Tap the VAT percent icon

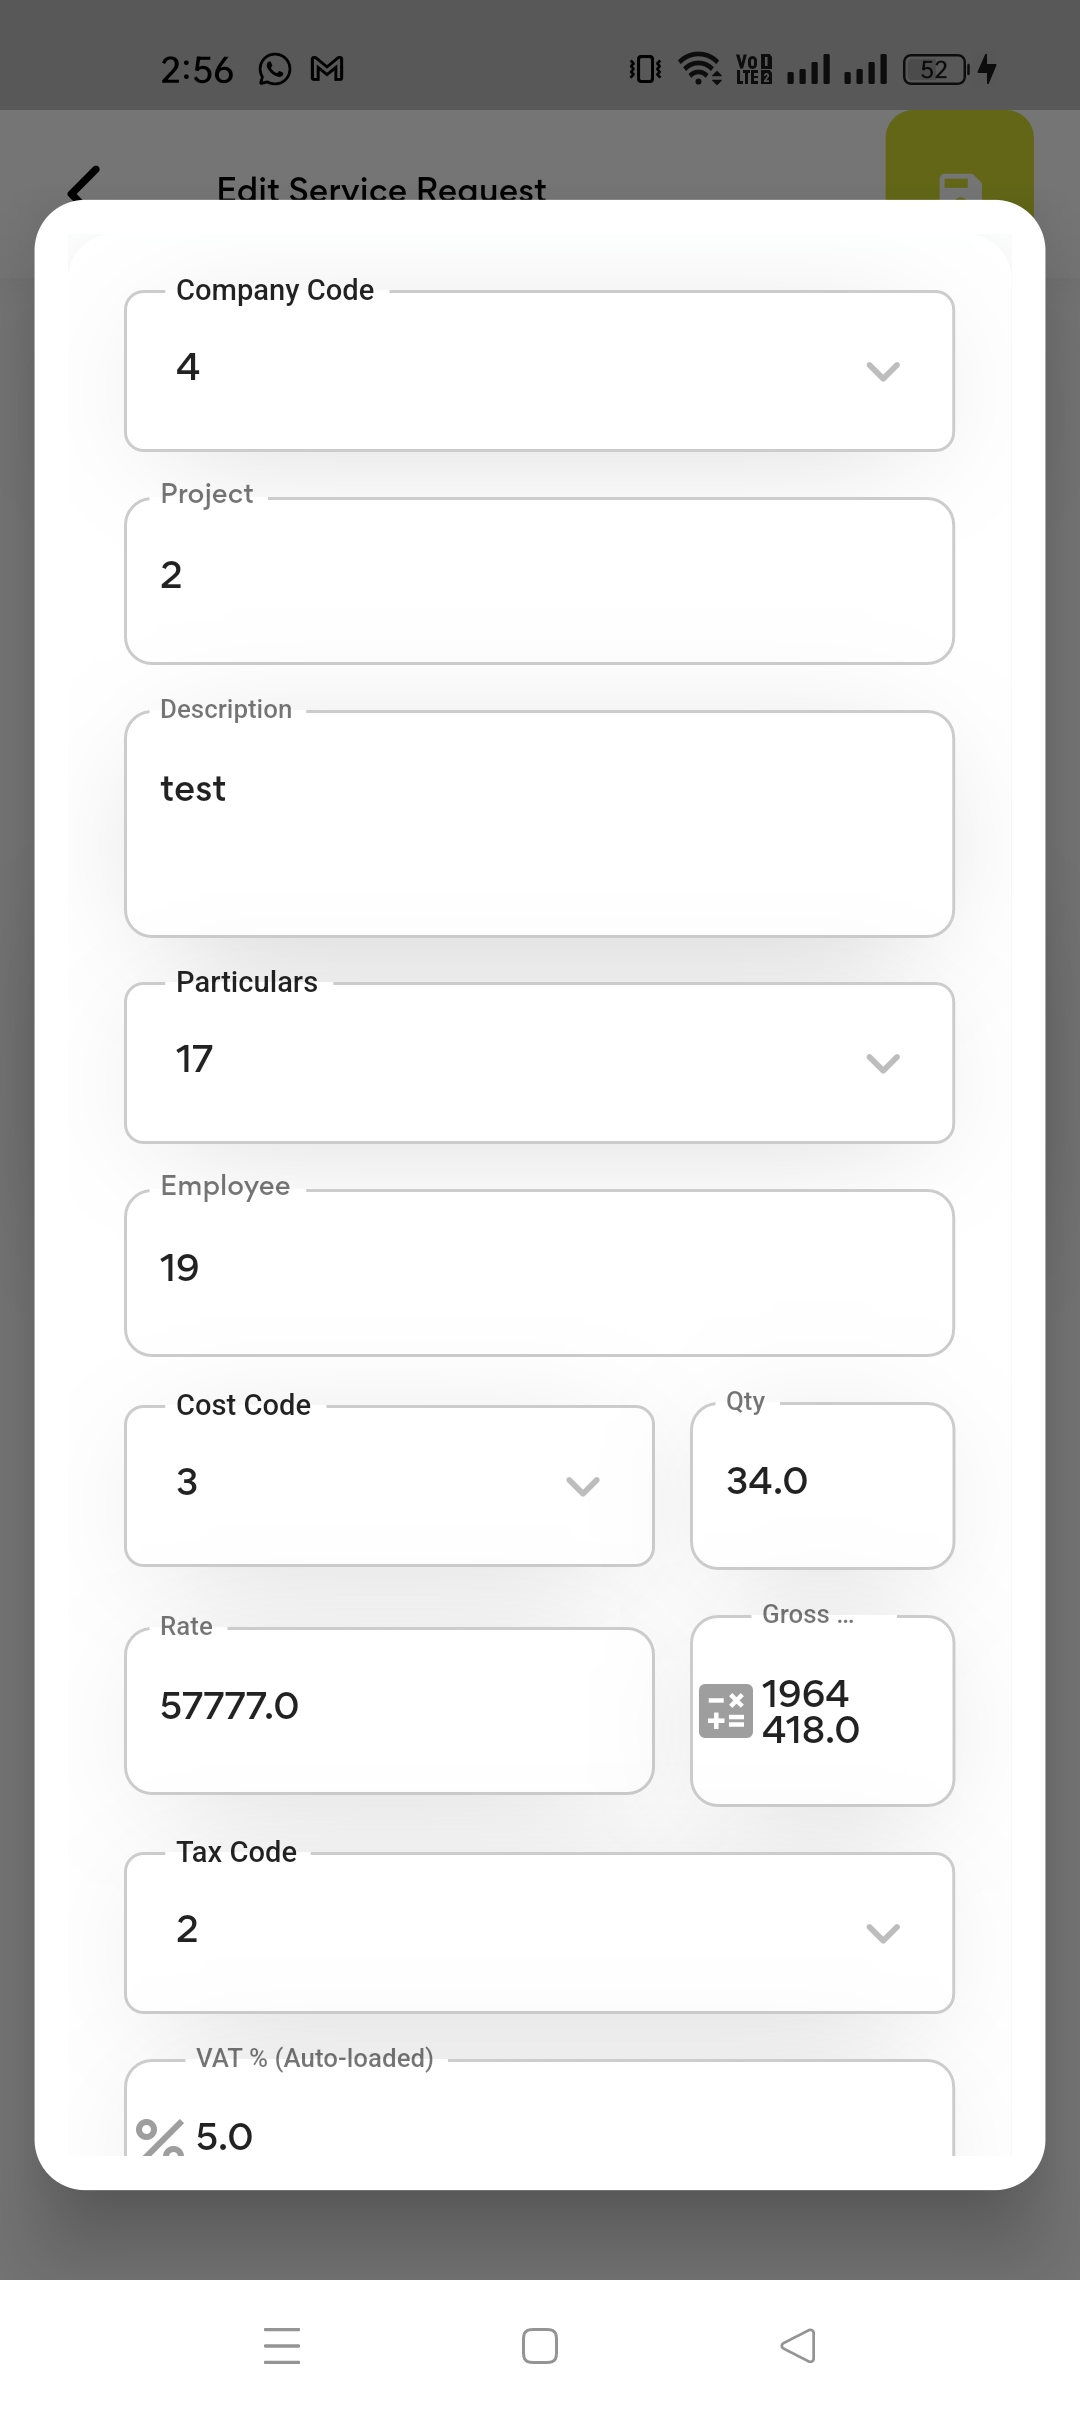[x=160, y=2137]
